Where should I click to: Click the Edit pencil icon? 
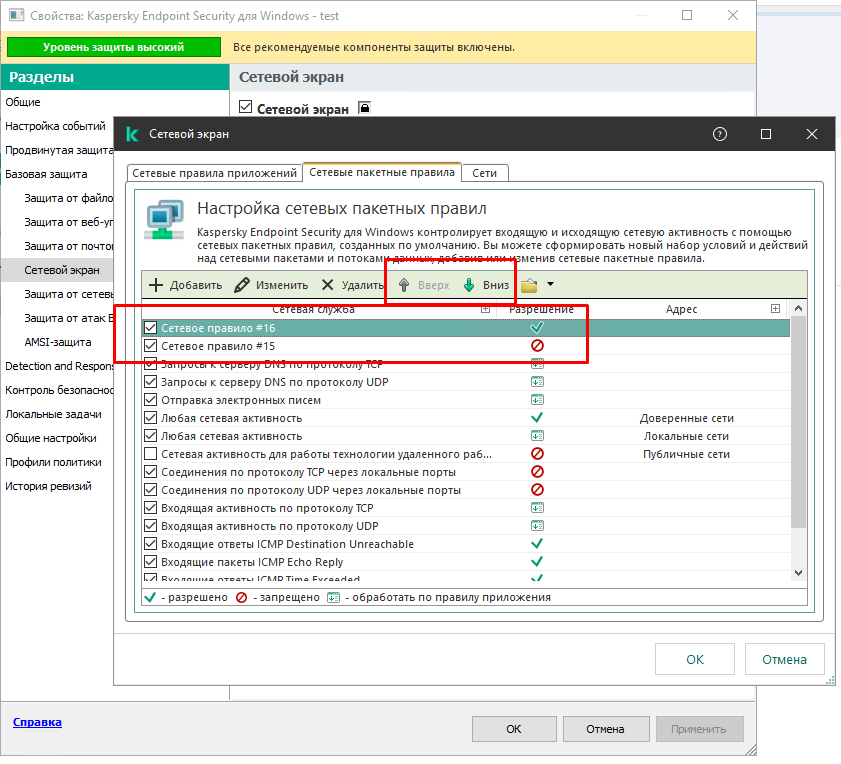click(242, 285)
